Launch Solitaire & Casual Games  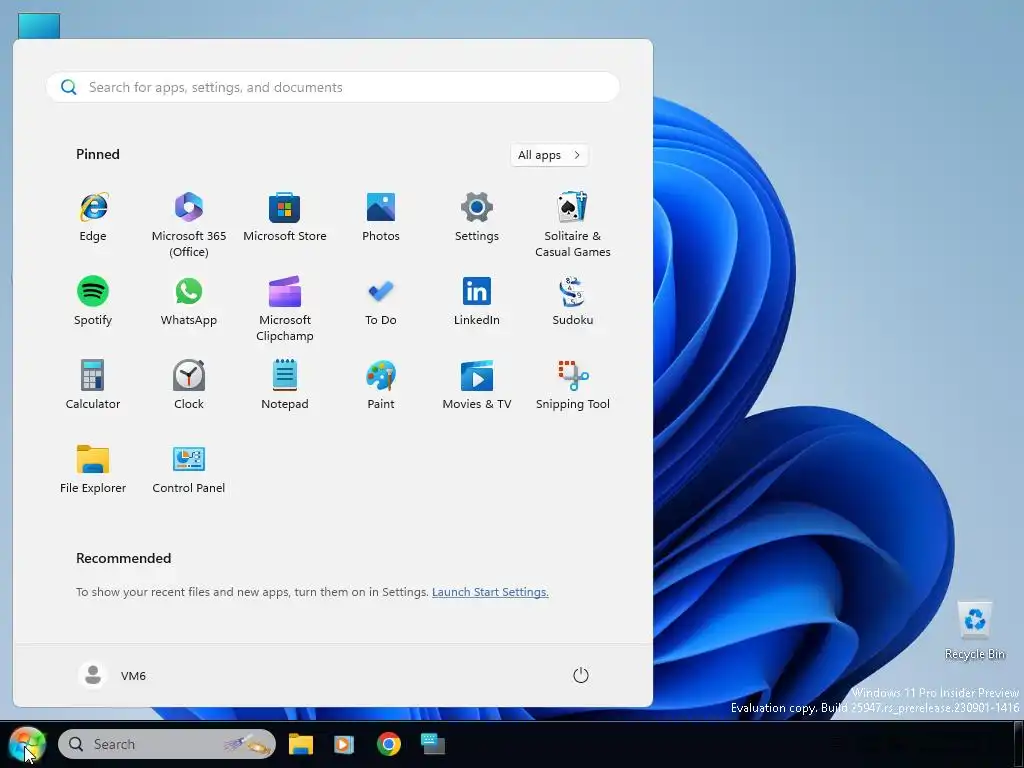[573, 224]
